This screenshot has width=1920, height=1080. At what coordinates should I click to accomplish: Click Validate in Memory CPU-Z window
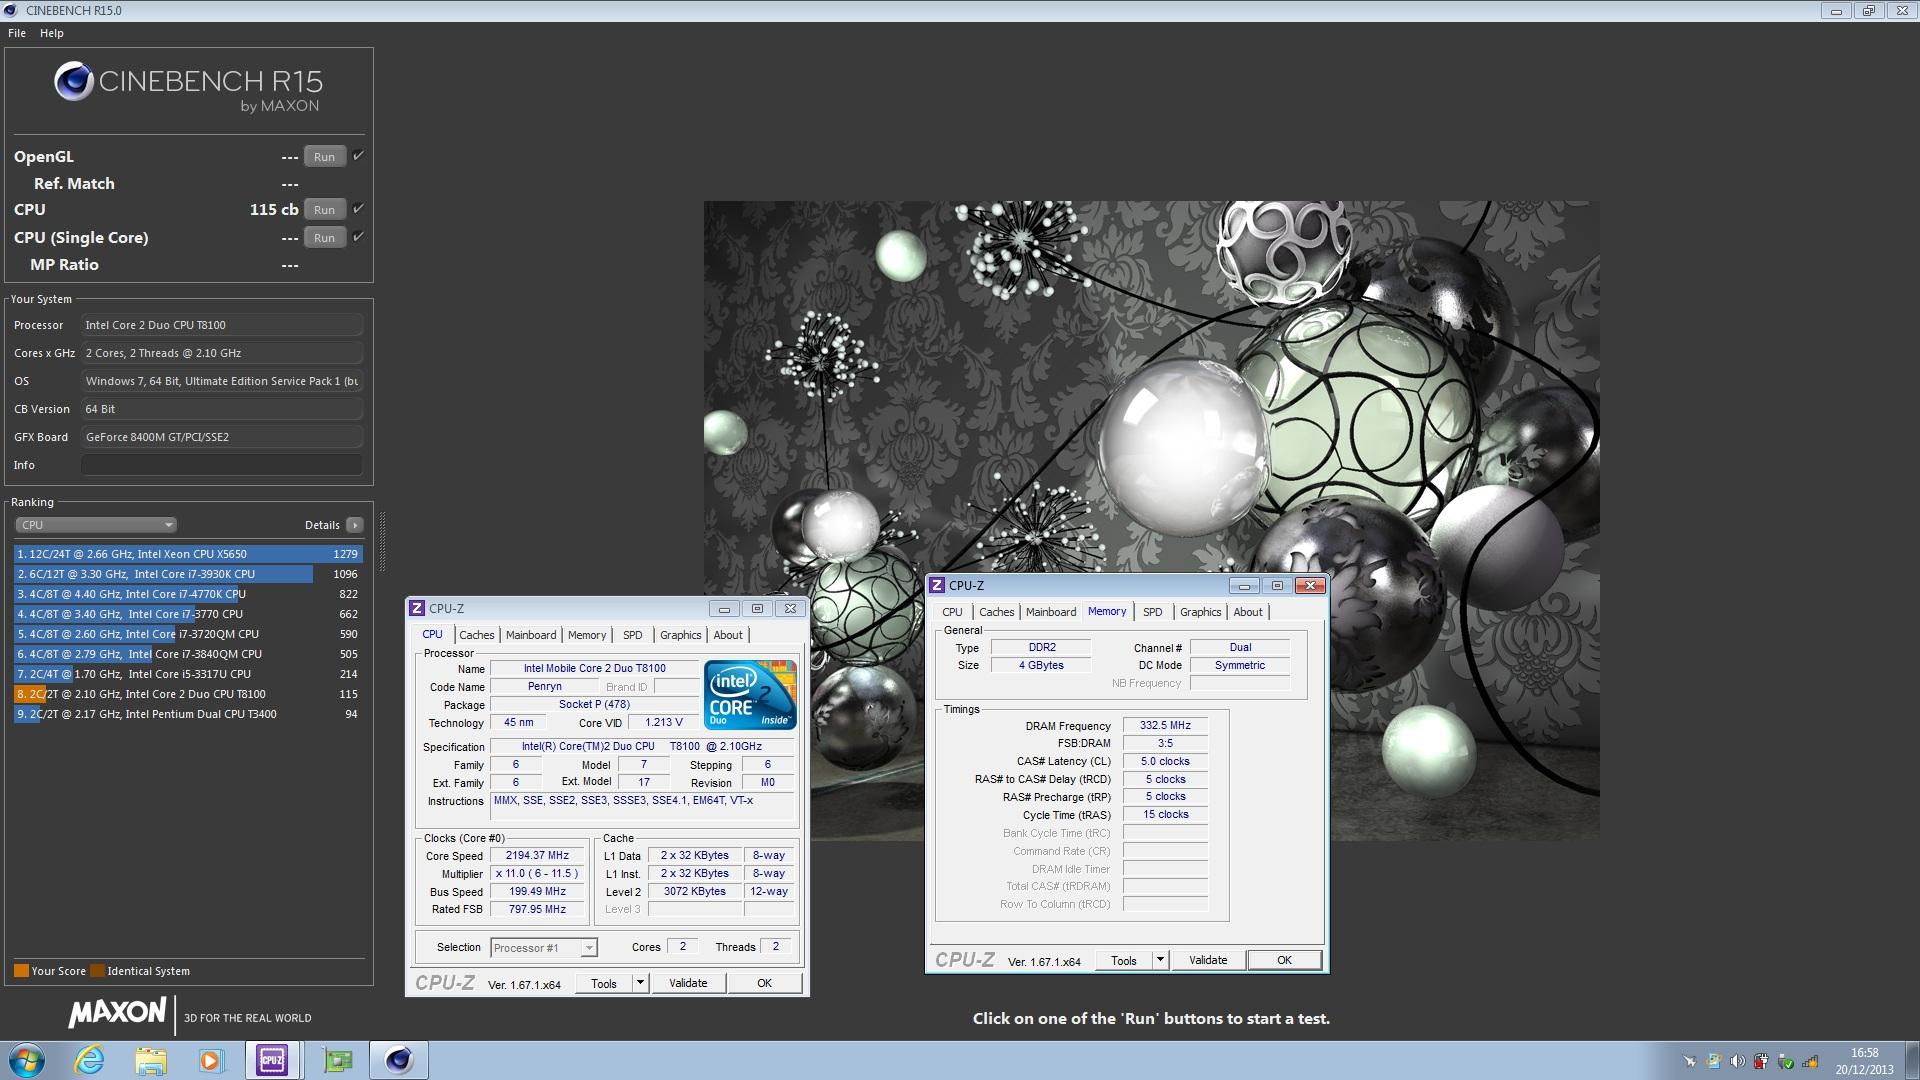[x=1208, y=960]
